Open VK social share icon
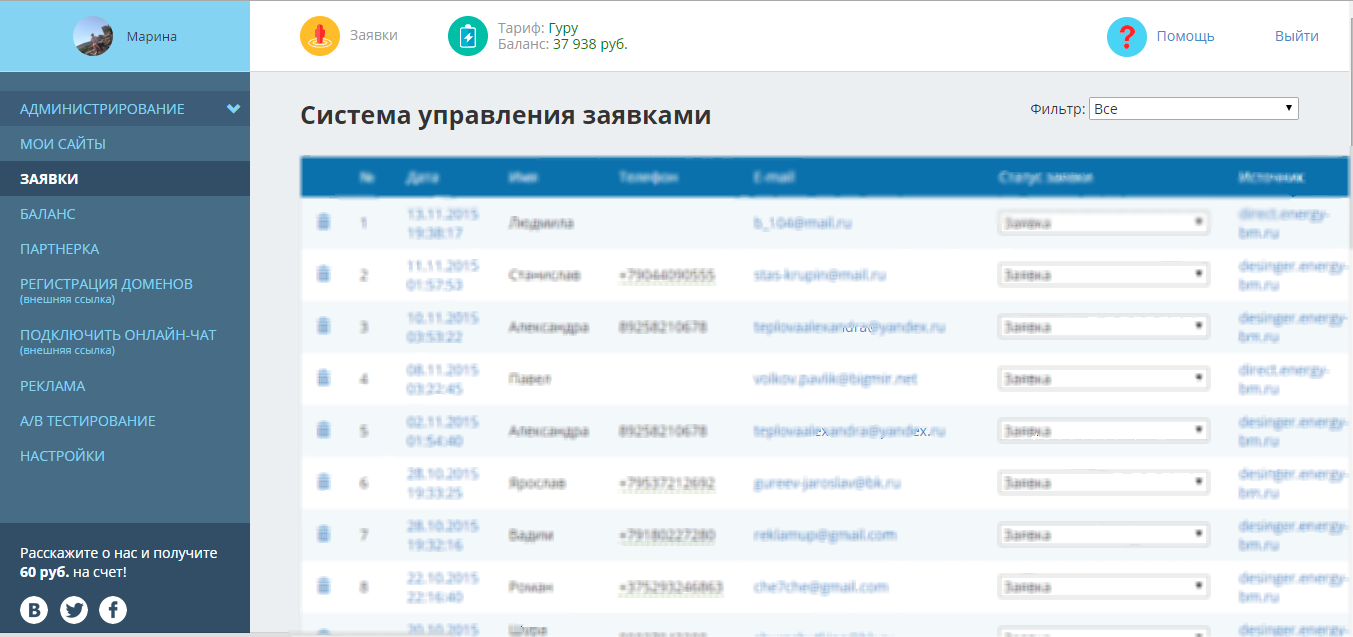 coord(34,610)
